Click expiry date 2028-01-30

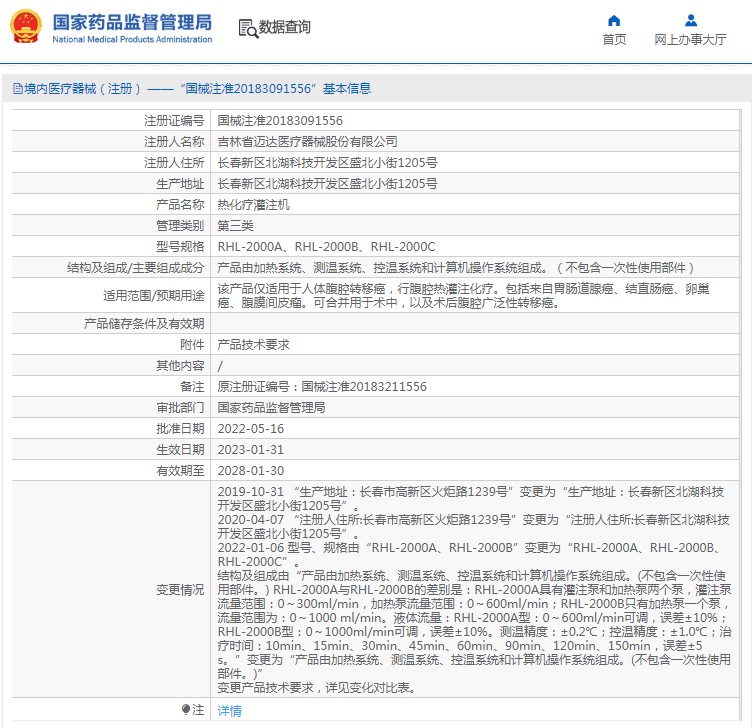click(251, 471)
